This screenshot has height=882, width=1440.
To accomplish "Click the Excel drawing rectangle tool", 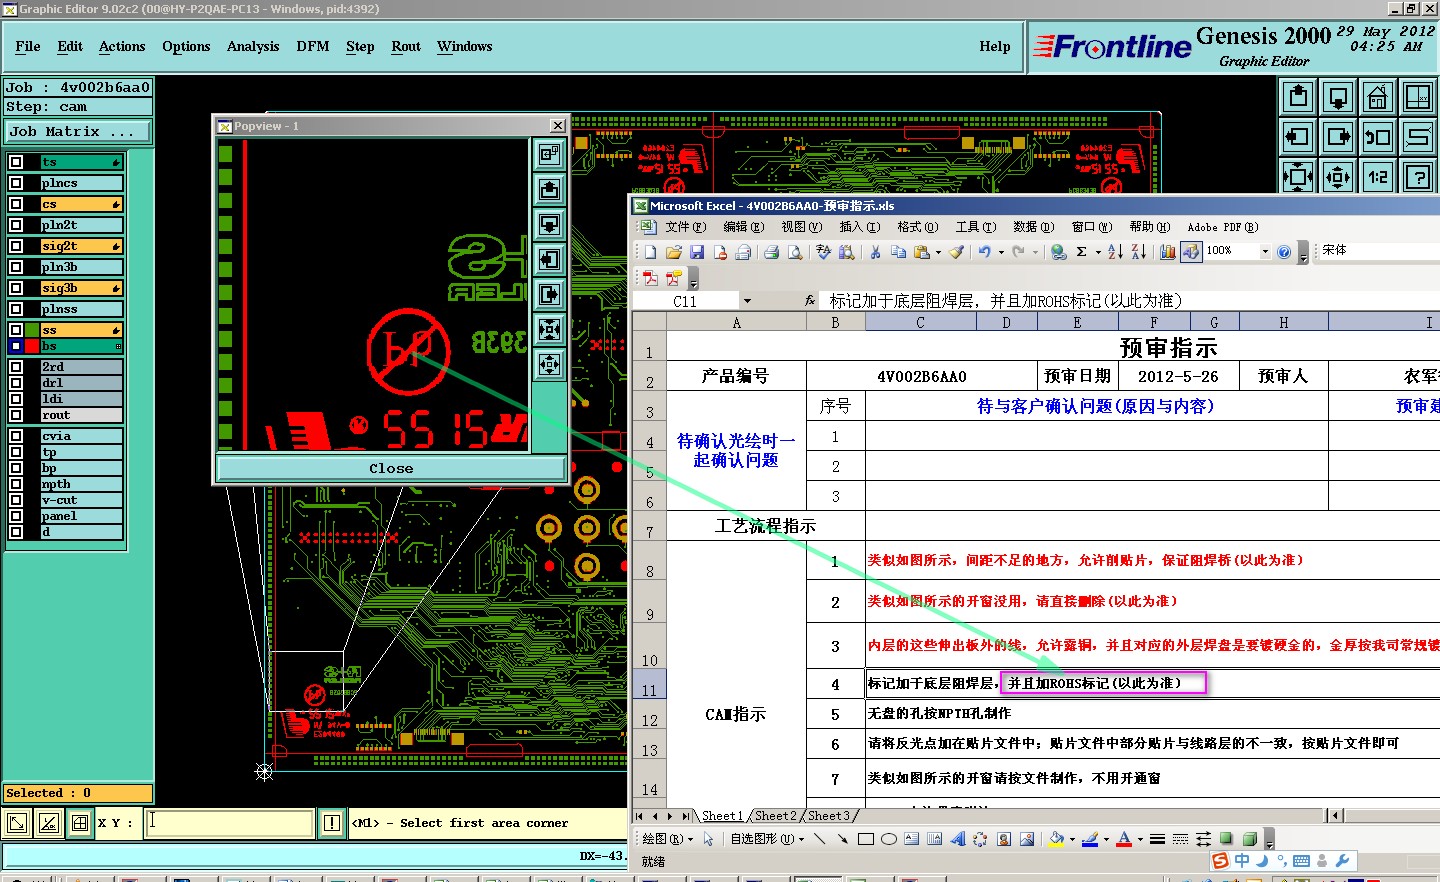I will point(866,839).
